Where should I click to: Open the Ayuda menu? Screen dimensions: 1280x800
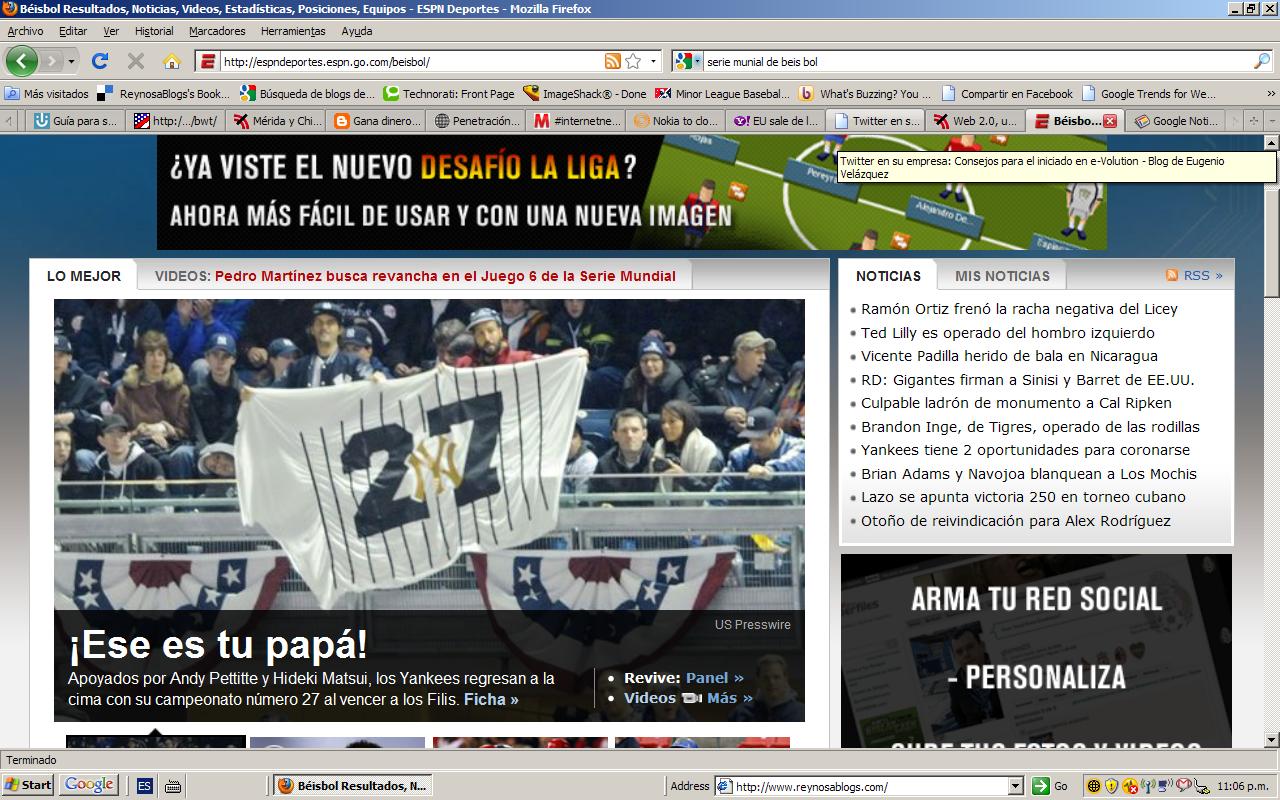coord(357,31)
